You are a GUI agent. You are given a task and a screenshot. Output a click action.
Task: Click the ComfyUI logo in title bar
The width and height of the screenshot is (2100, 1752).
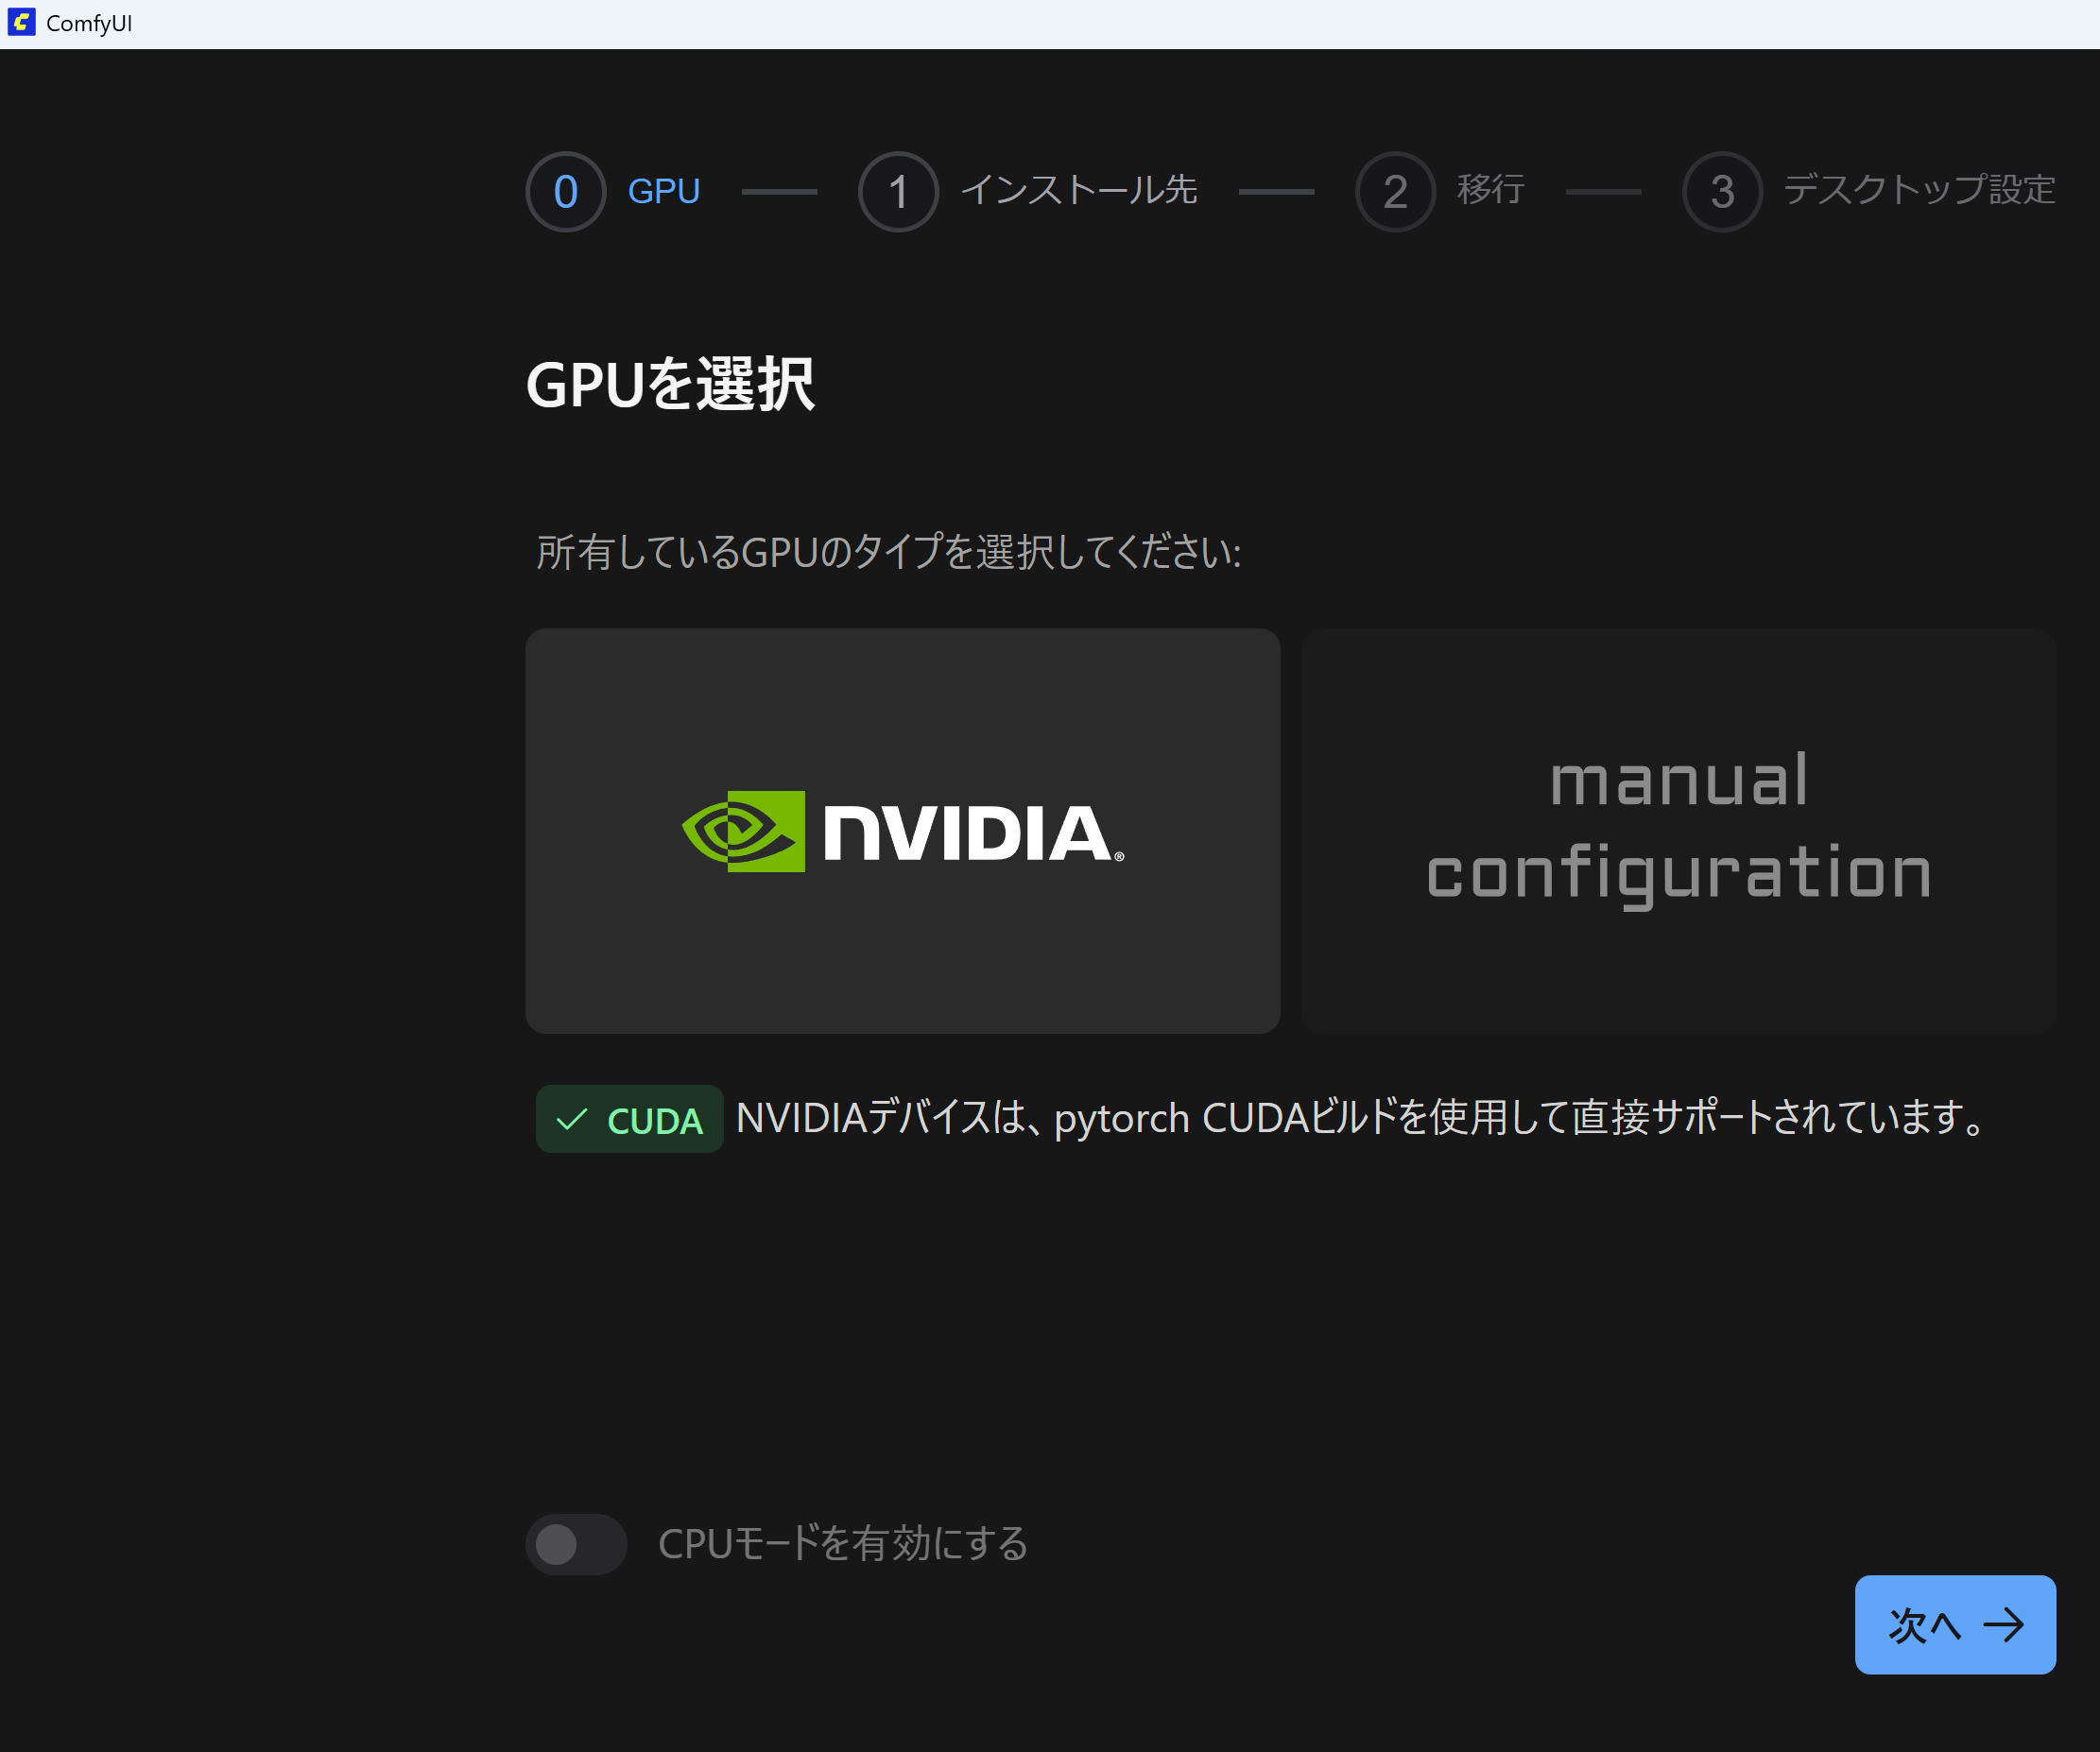click(21, 22)
